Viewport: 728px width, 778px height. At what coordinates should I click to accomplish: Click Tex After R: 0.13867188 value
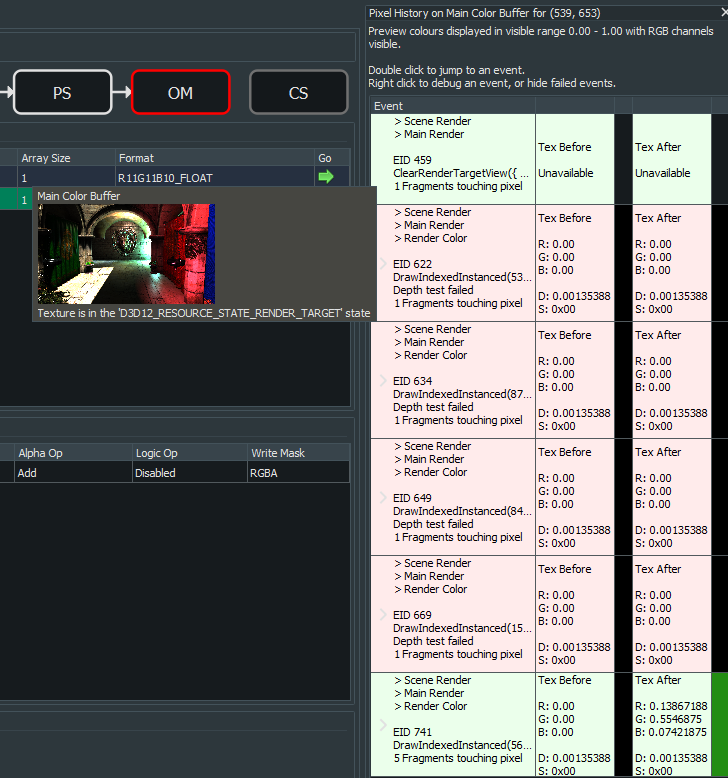coord(671,706)
